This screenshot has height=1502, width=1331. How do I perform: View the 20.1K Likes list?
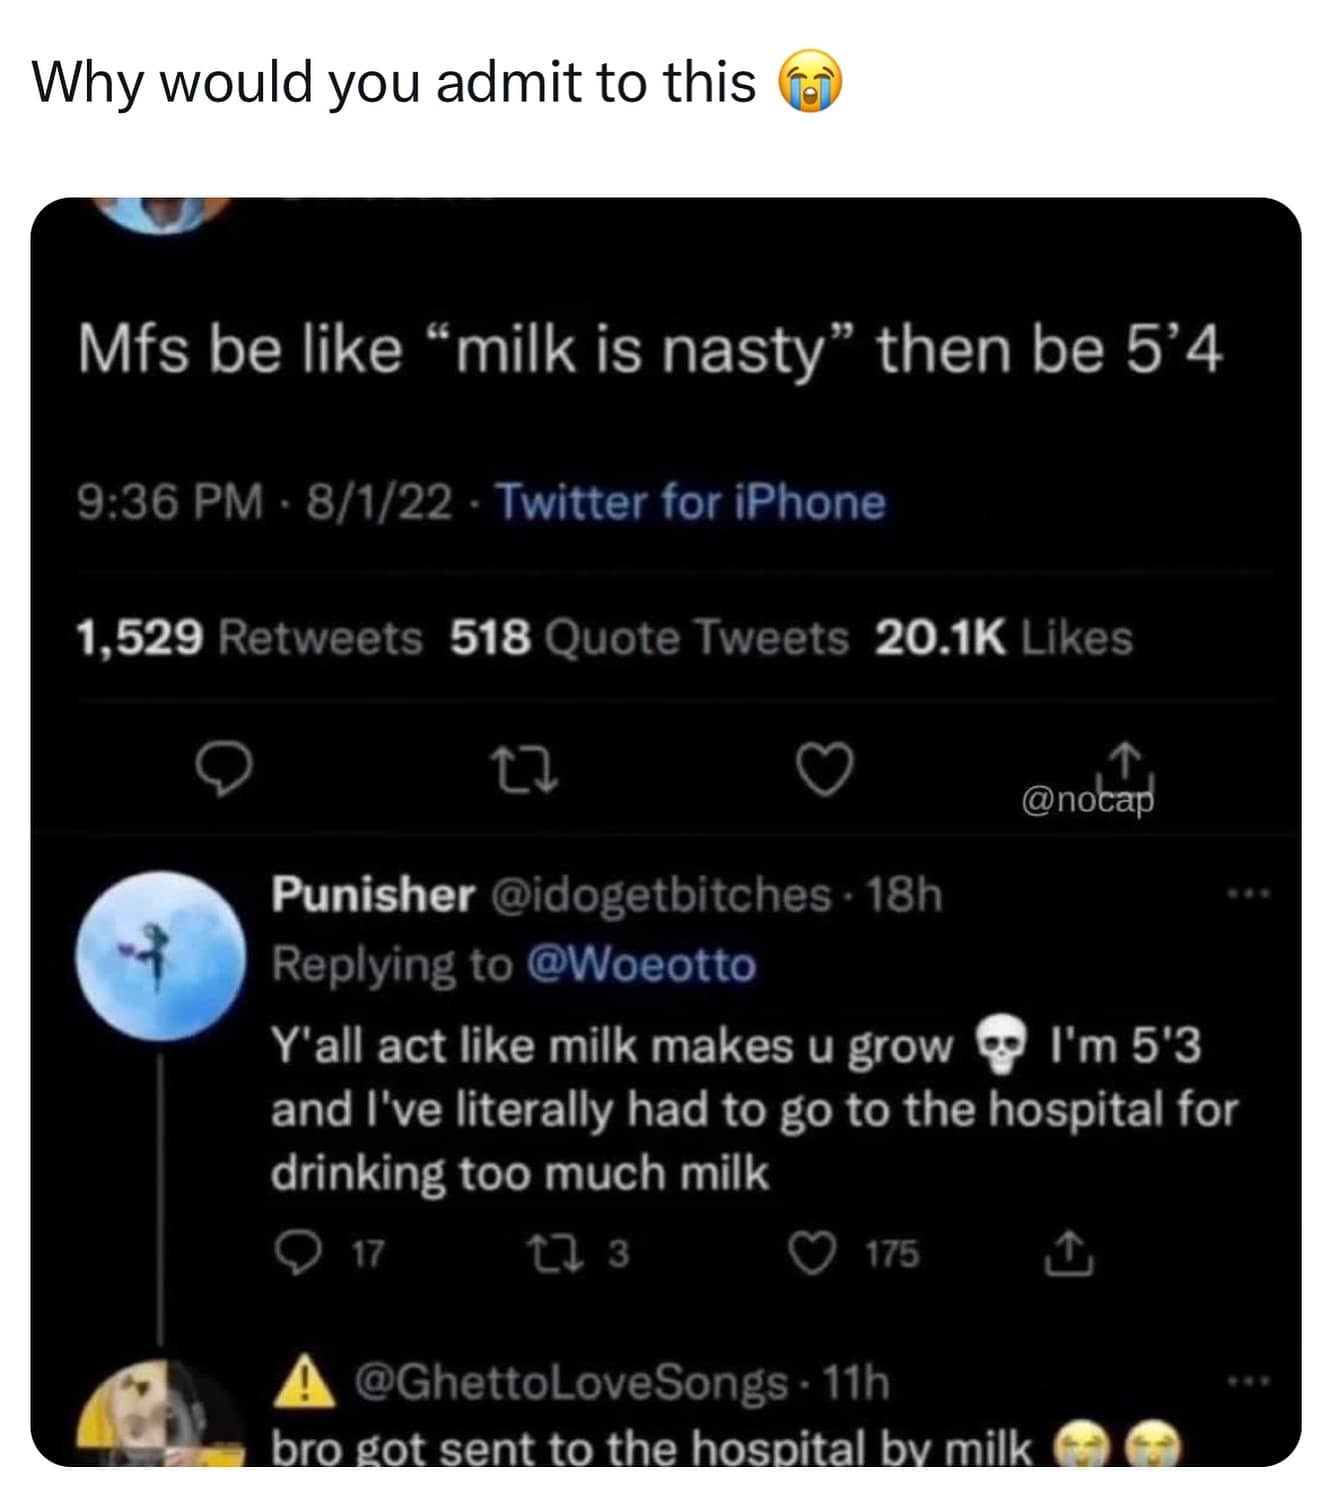1003,638
